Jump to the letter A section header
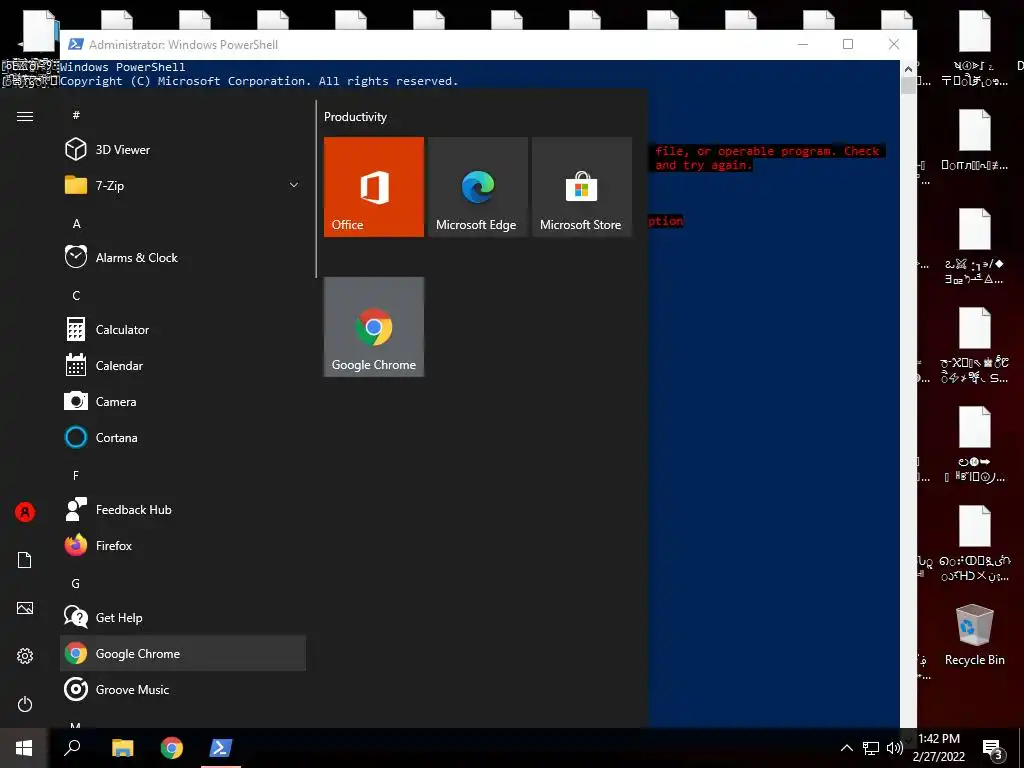The height and width of the screenshot is (768, 1024). [76, 223]
